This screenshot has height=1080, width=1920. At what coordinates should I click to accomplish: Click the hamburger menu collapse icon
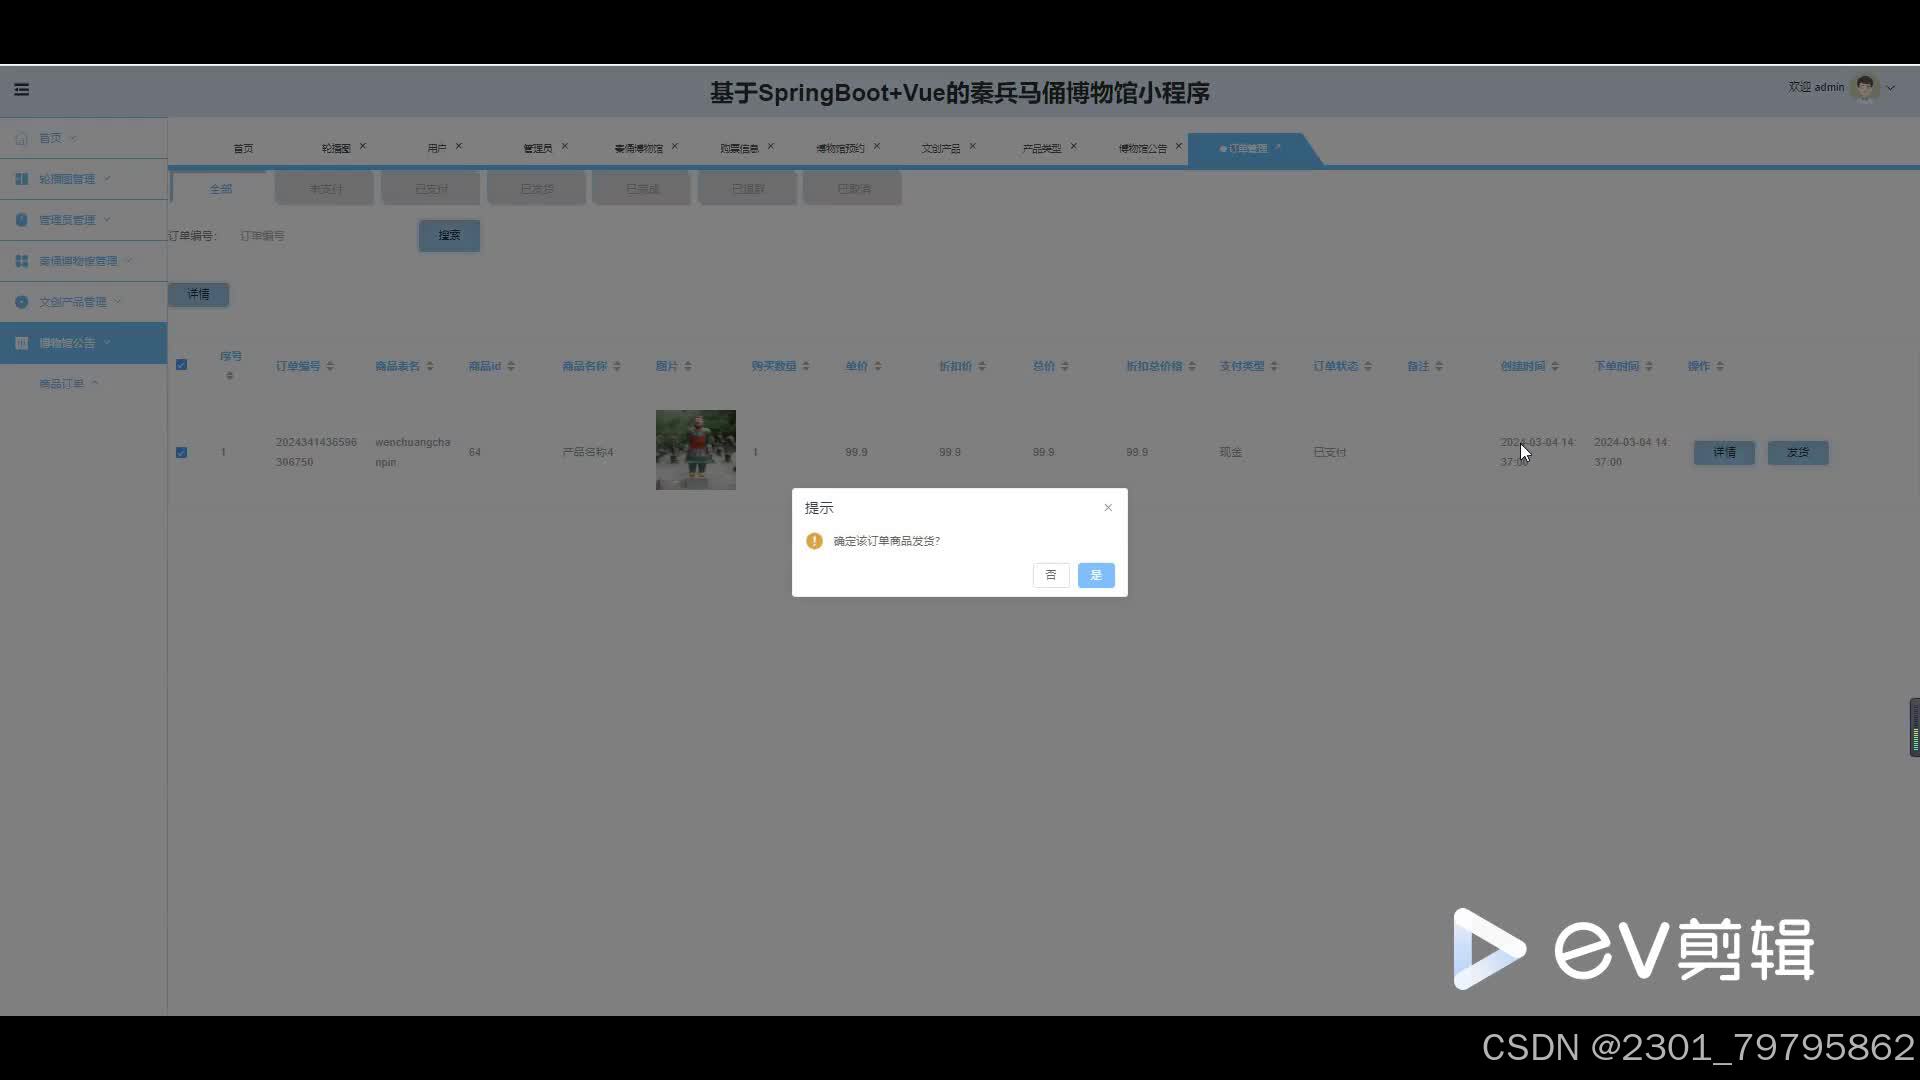21,90
